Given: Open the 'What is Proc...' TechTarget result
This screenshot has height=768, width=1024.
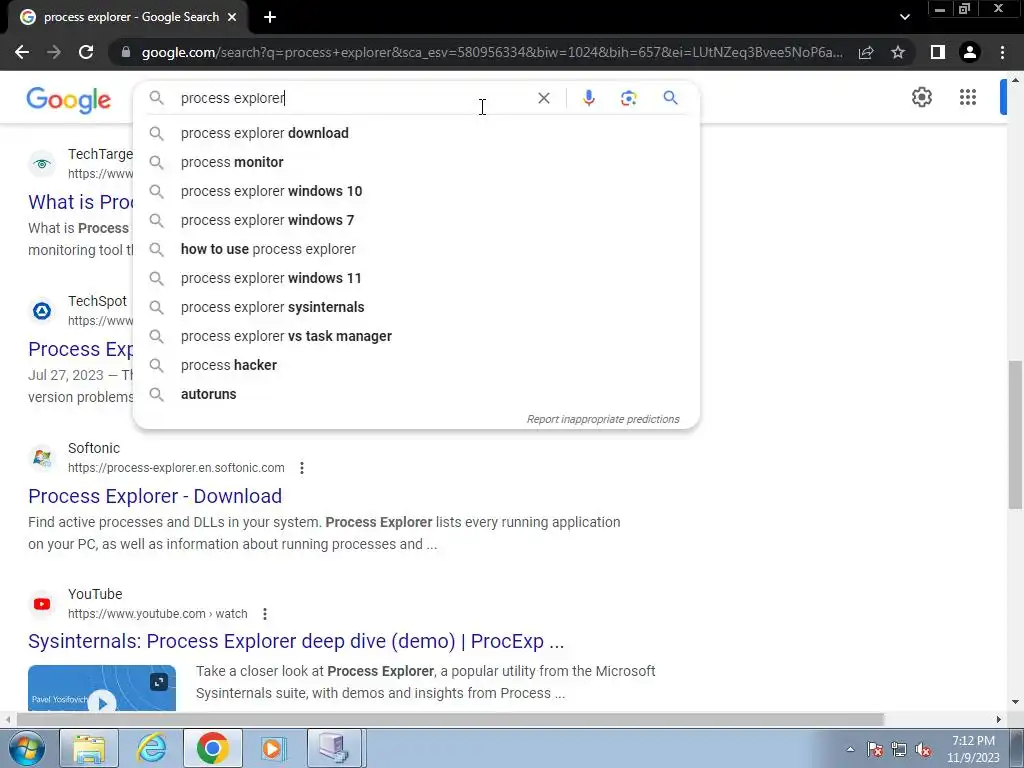Looking at the screenshot, I should click(x=80, y=202).
